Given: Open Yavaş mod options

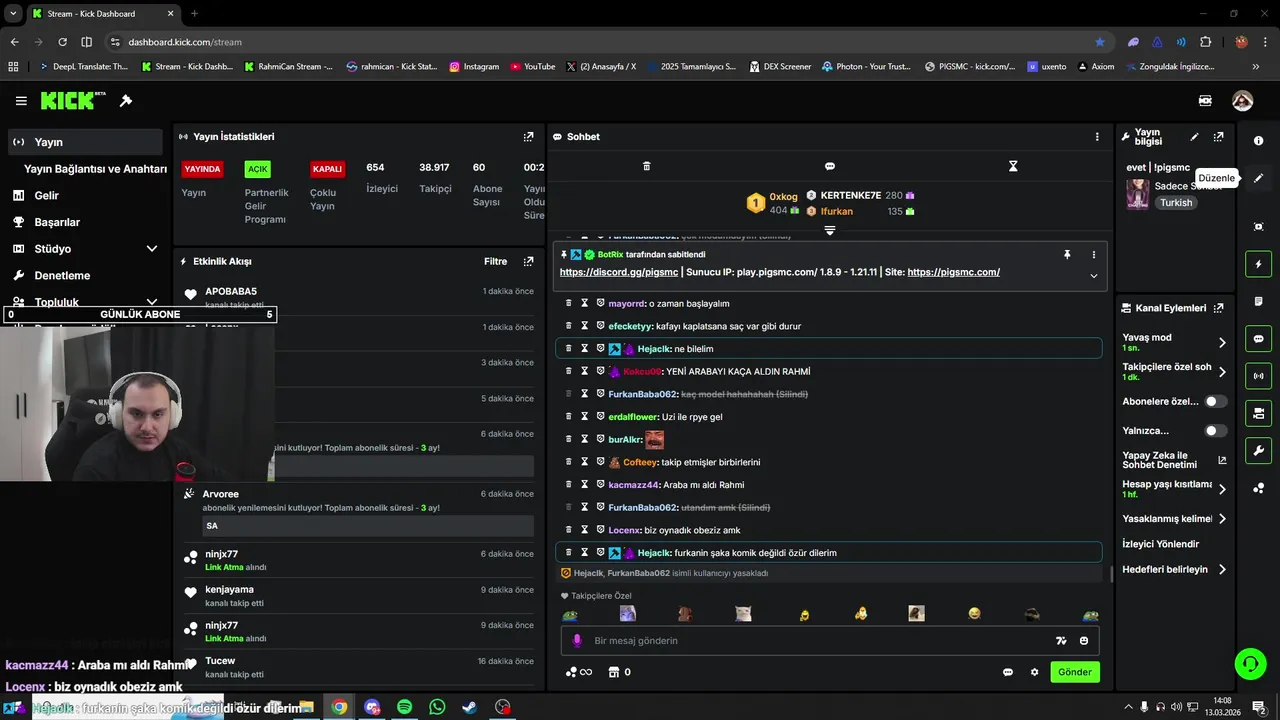Looking at the screenshot, I should (1174, 342).
